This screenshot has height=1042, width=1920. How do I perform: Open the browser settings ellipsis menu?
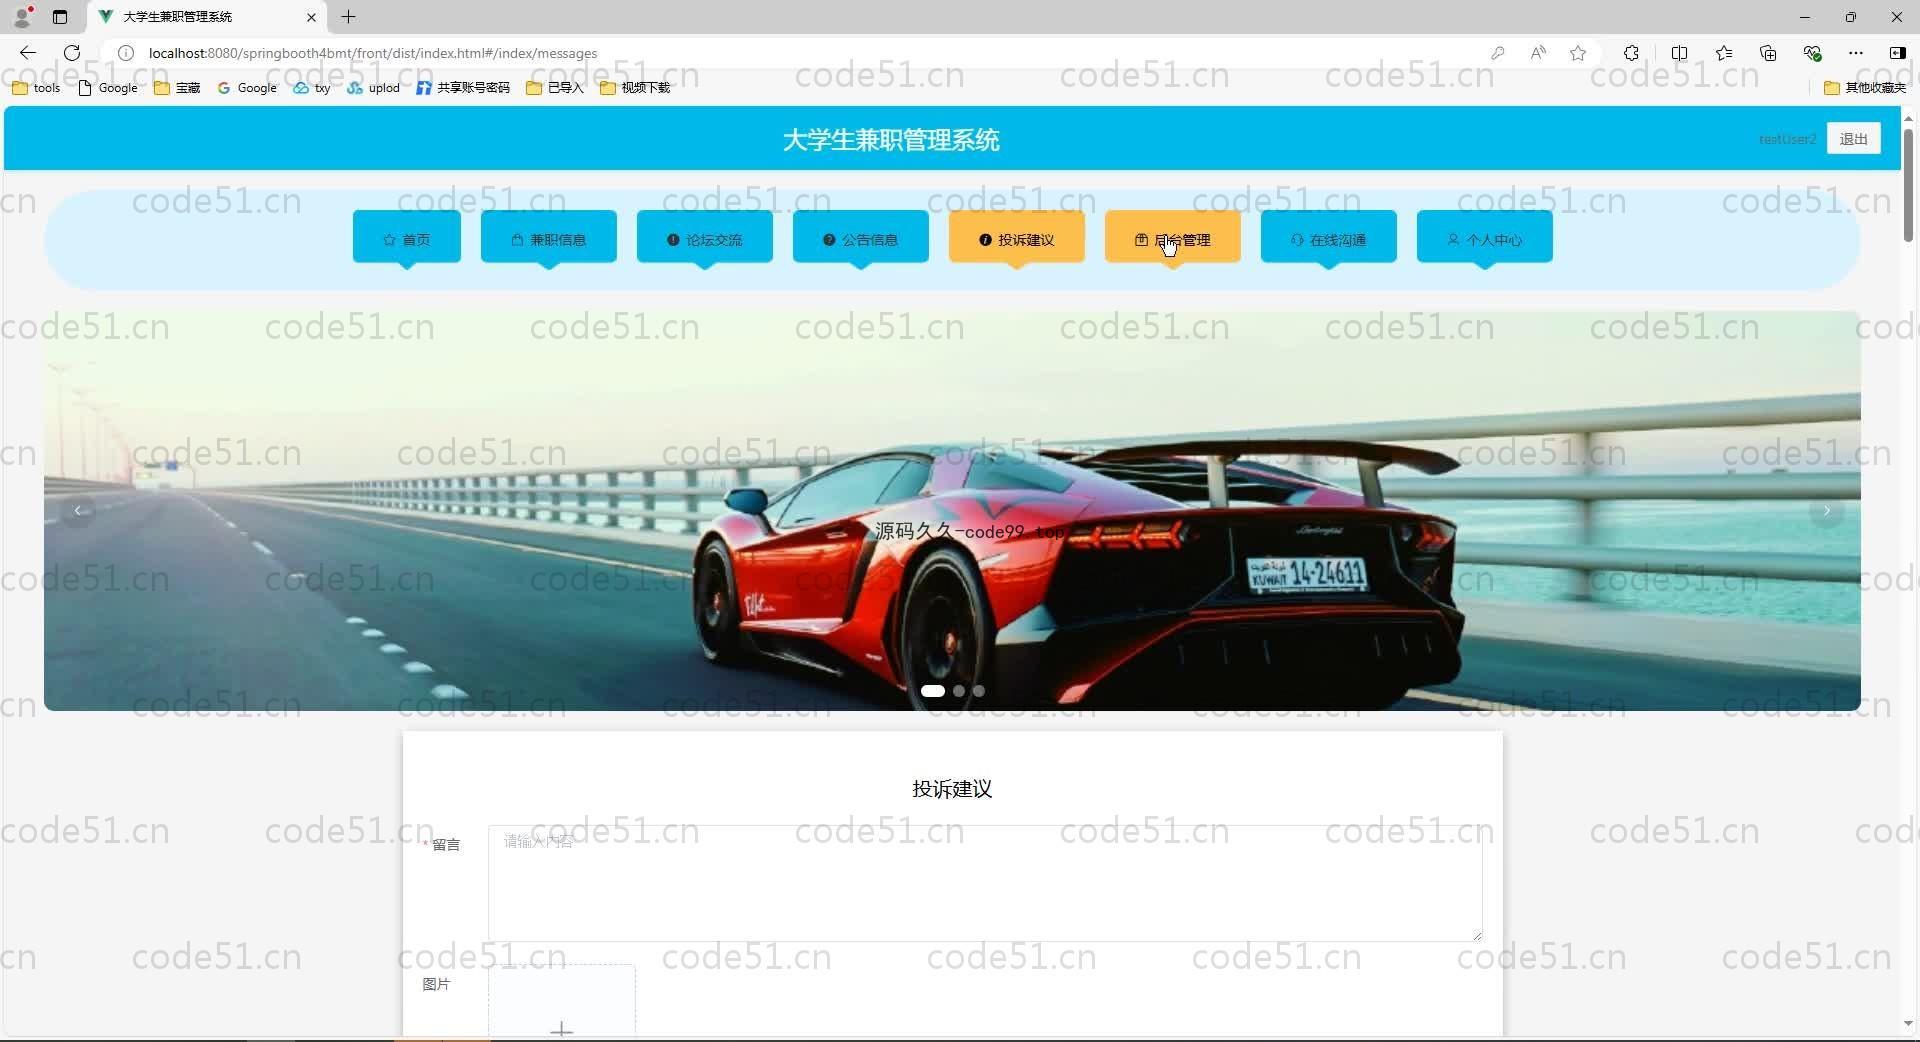(x=1856, y=53)
